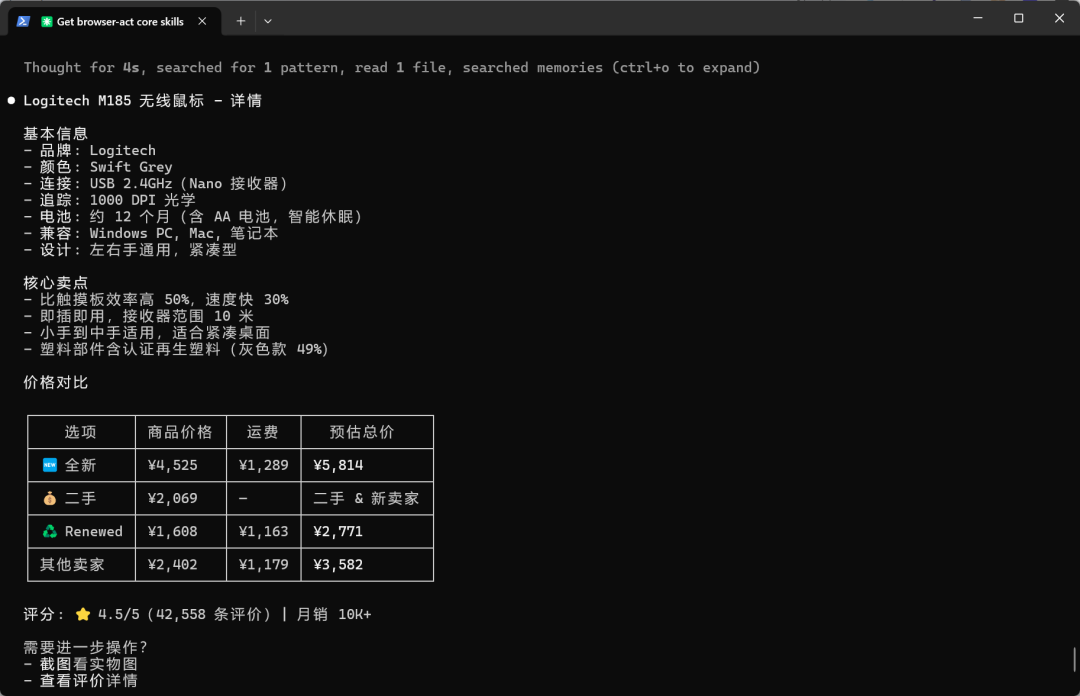This screenshot has width=1080, height=696.
Task: Click the blue NEW icon beside 全新
Action: click(x=50, y=465)
